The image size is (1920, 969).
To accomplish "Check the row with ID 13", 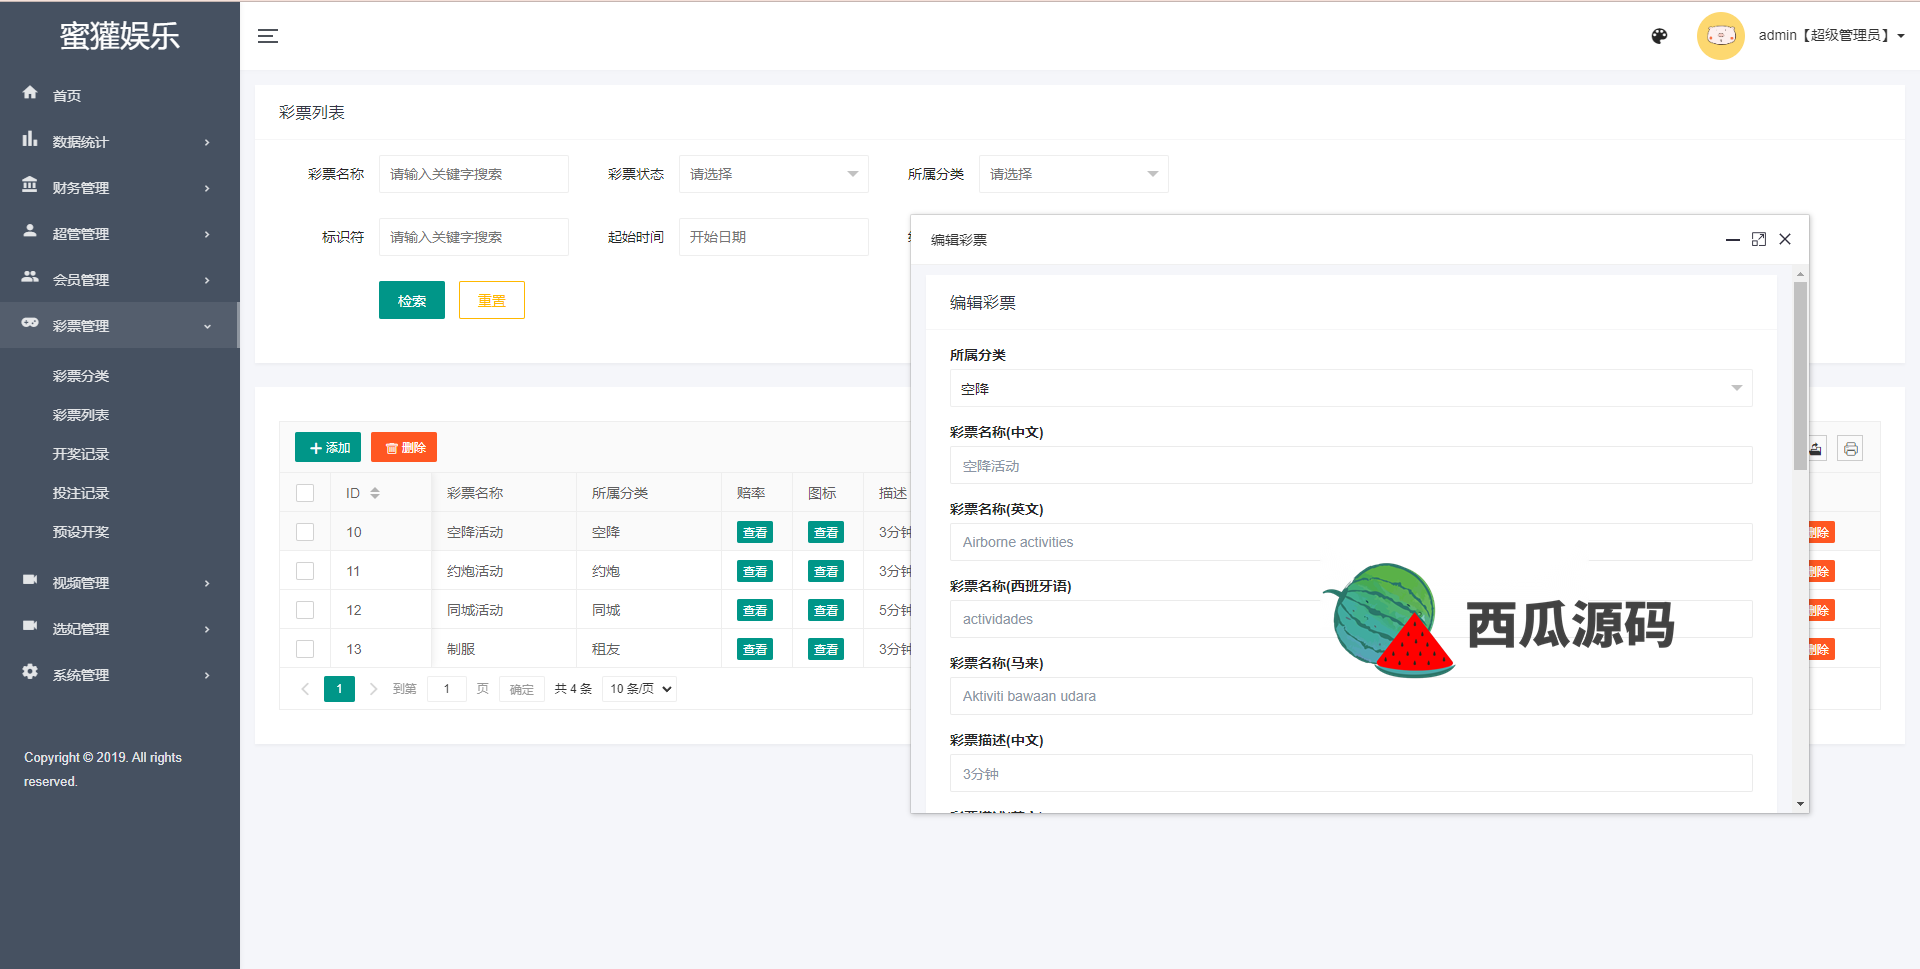I will pyautogui.click(x=305, y=649).
